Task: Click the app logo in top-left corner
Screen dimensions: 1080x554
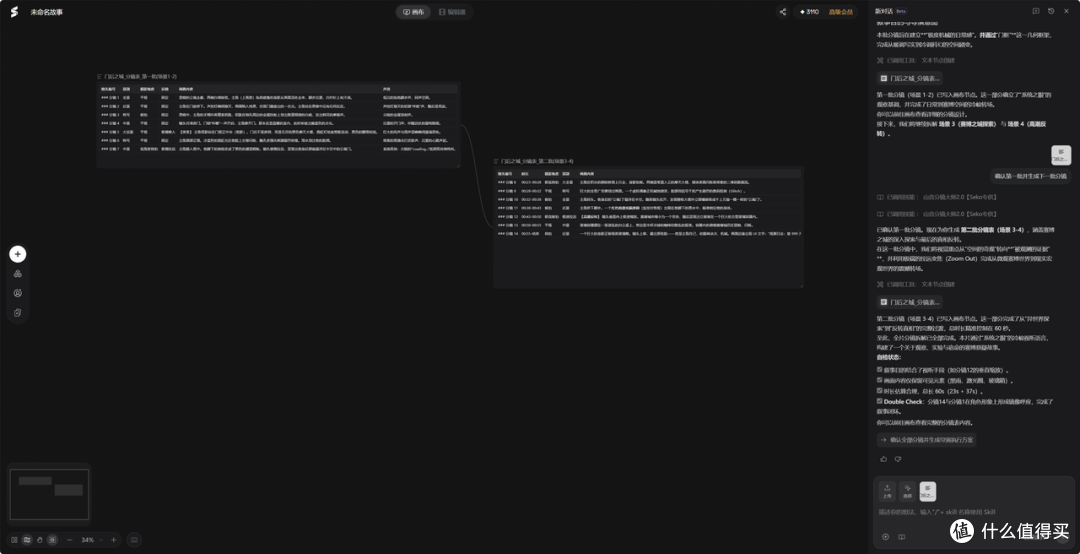Action: [14, 12]
